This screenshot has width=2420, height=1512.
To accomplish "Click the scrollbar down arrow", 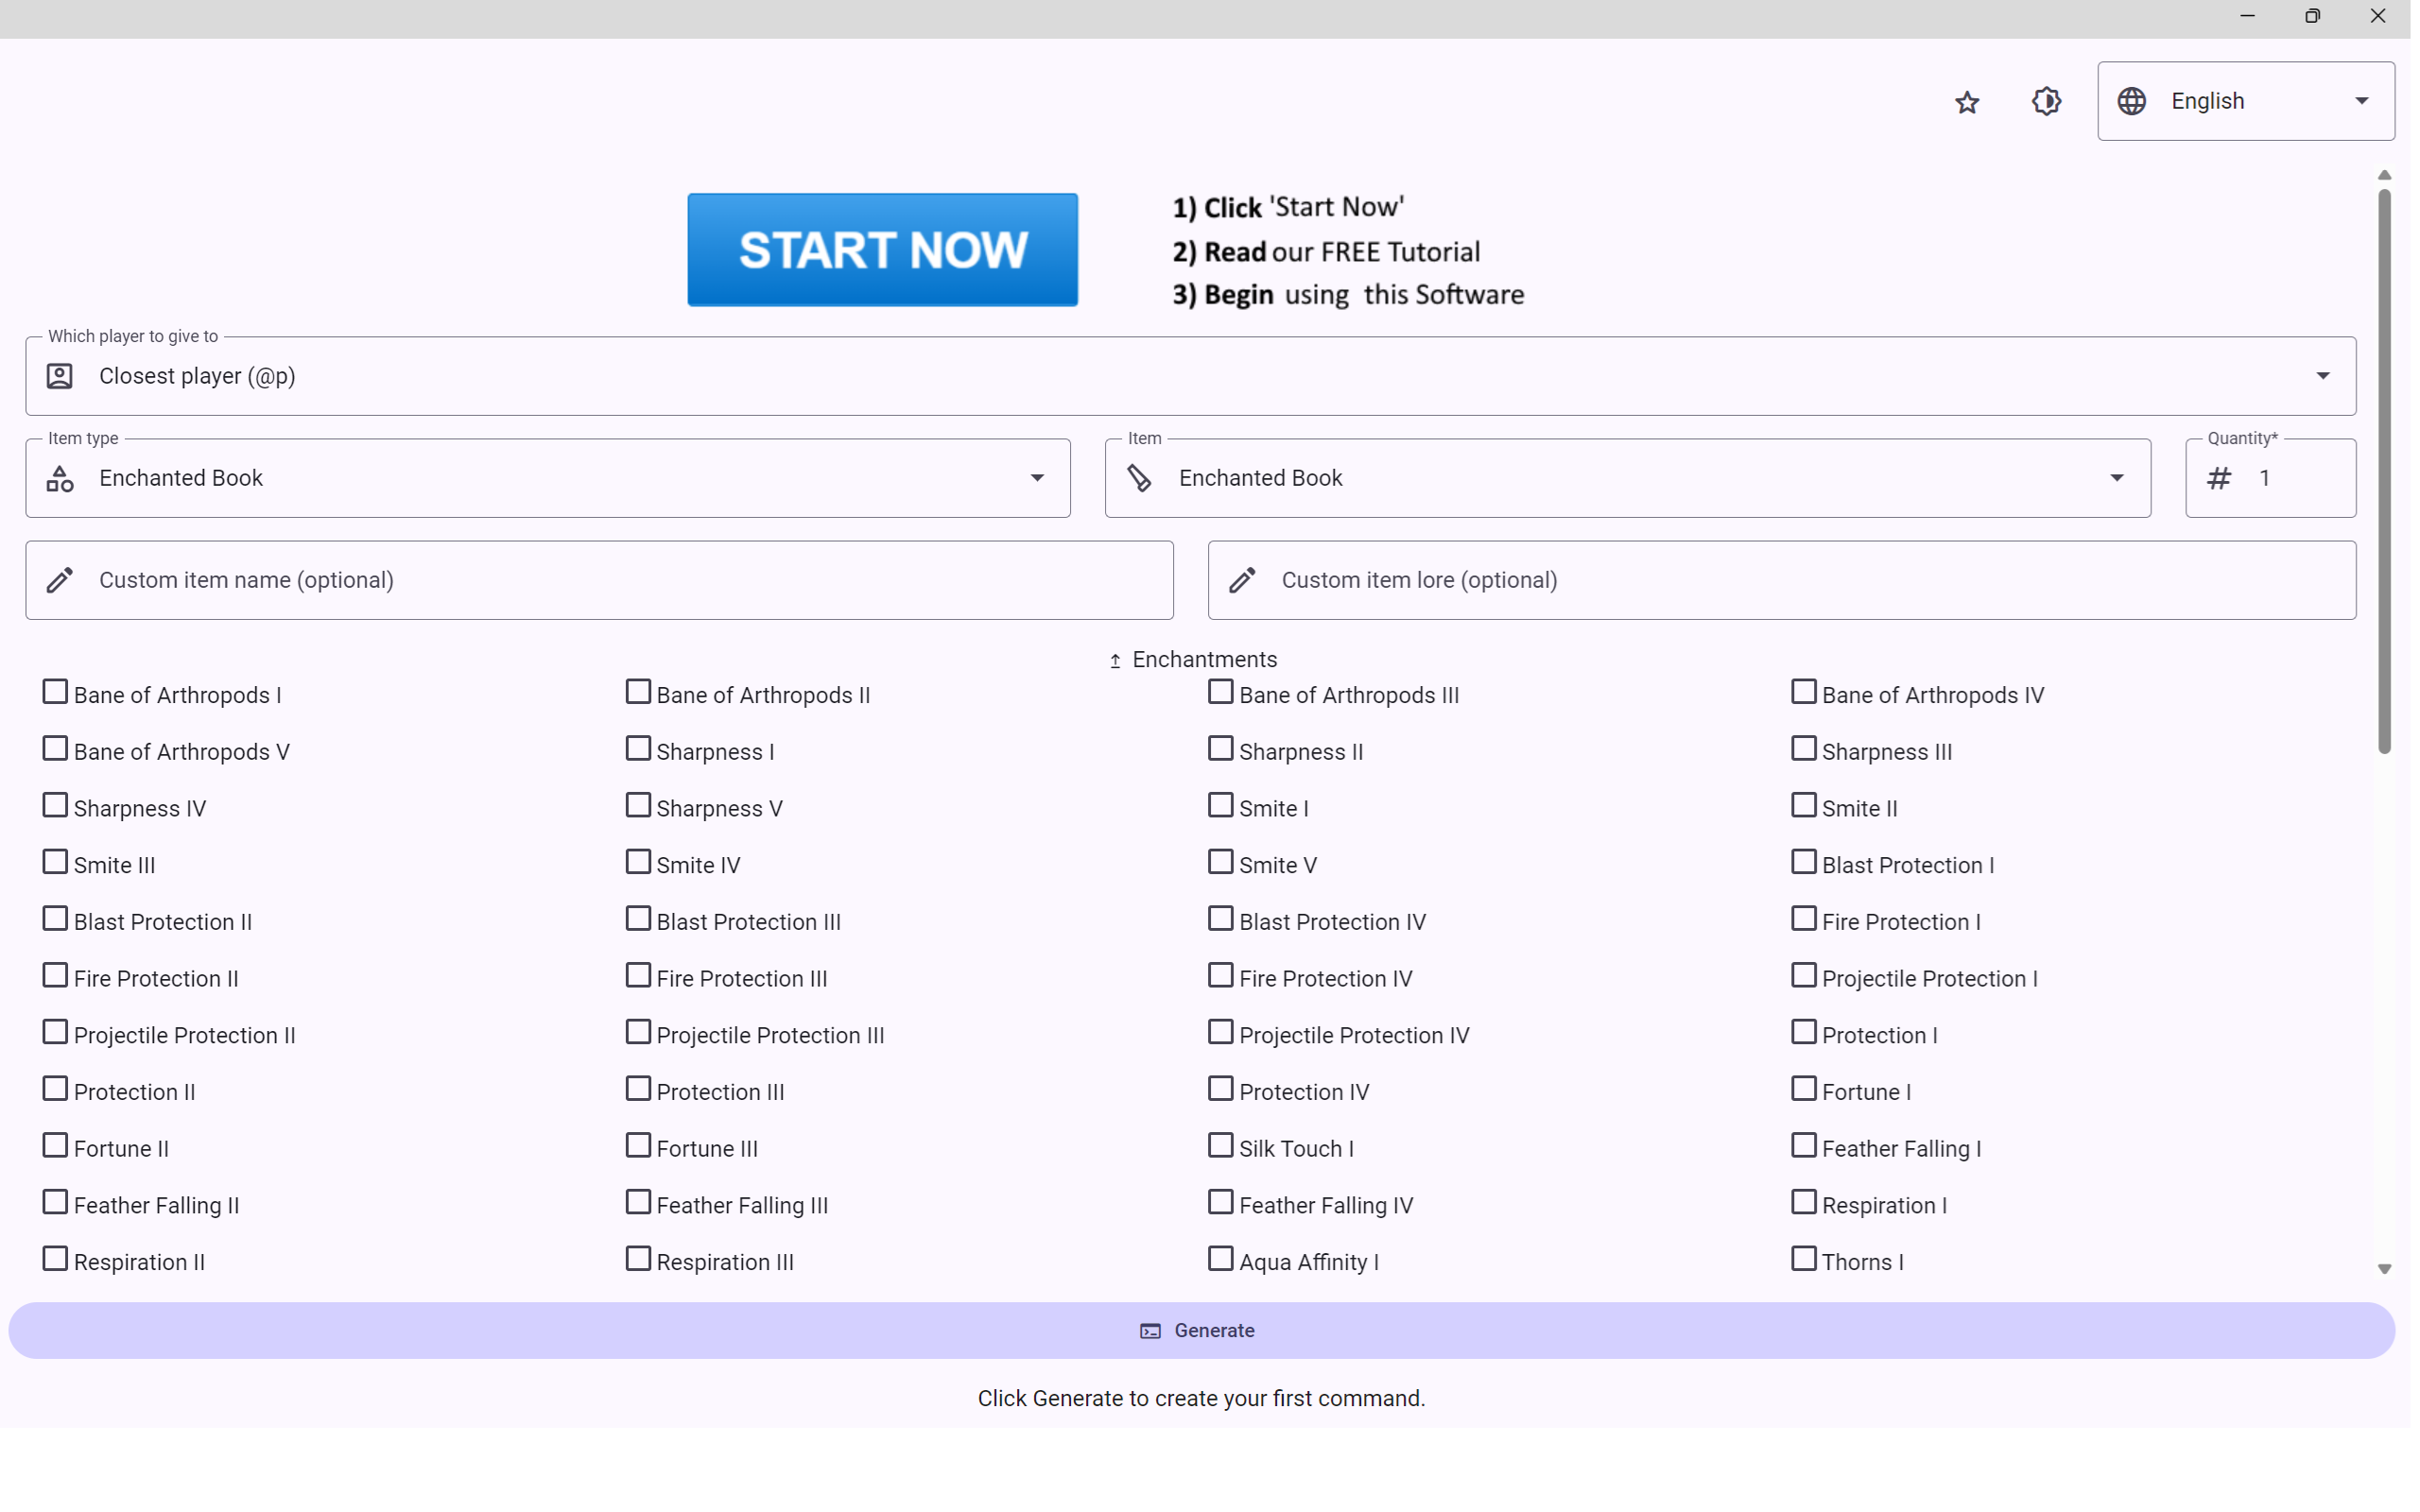I will pos(2384,1269).
